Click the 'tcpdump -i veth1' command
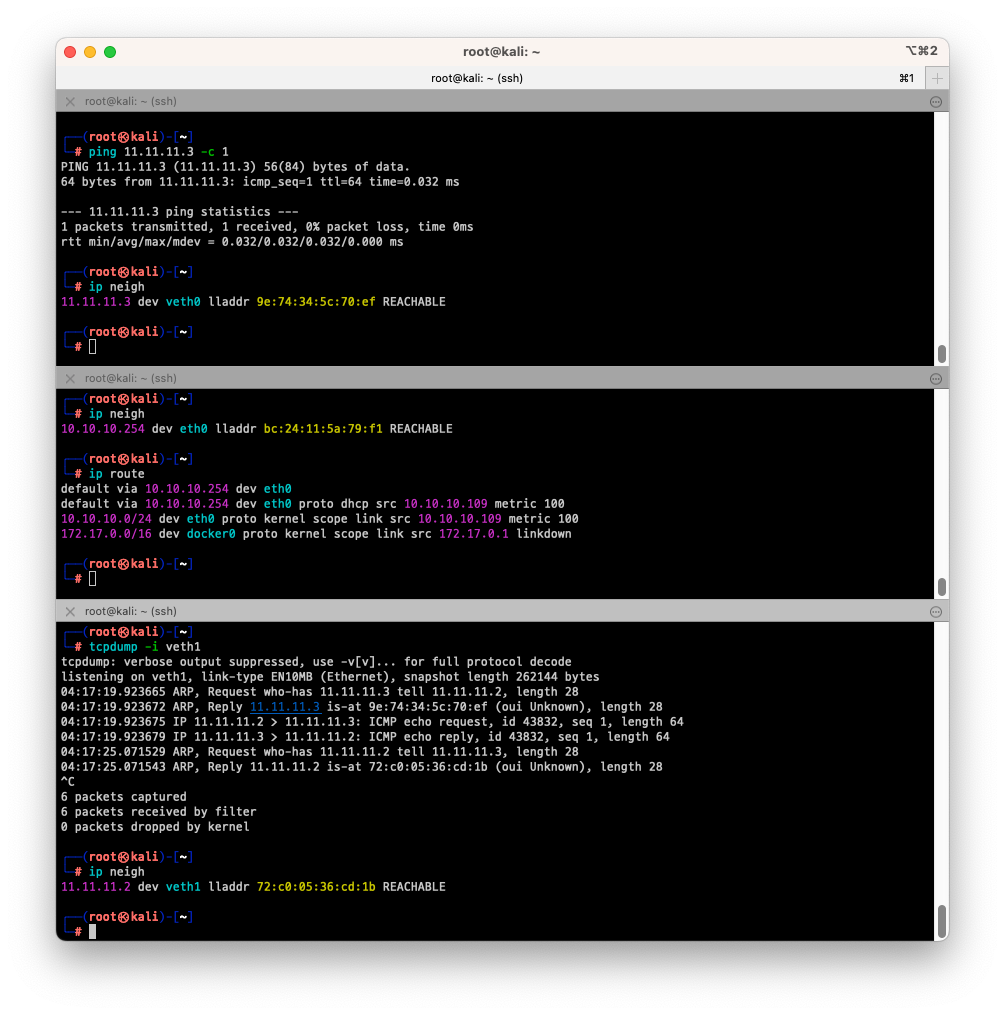Image resolution: width=1005 pixels, height=1015 pixels. coord(145,647)
